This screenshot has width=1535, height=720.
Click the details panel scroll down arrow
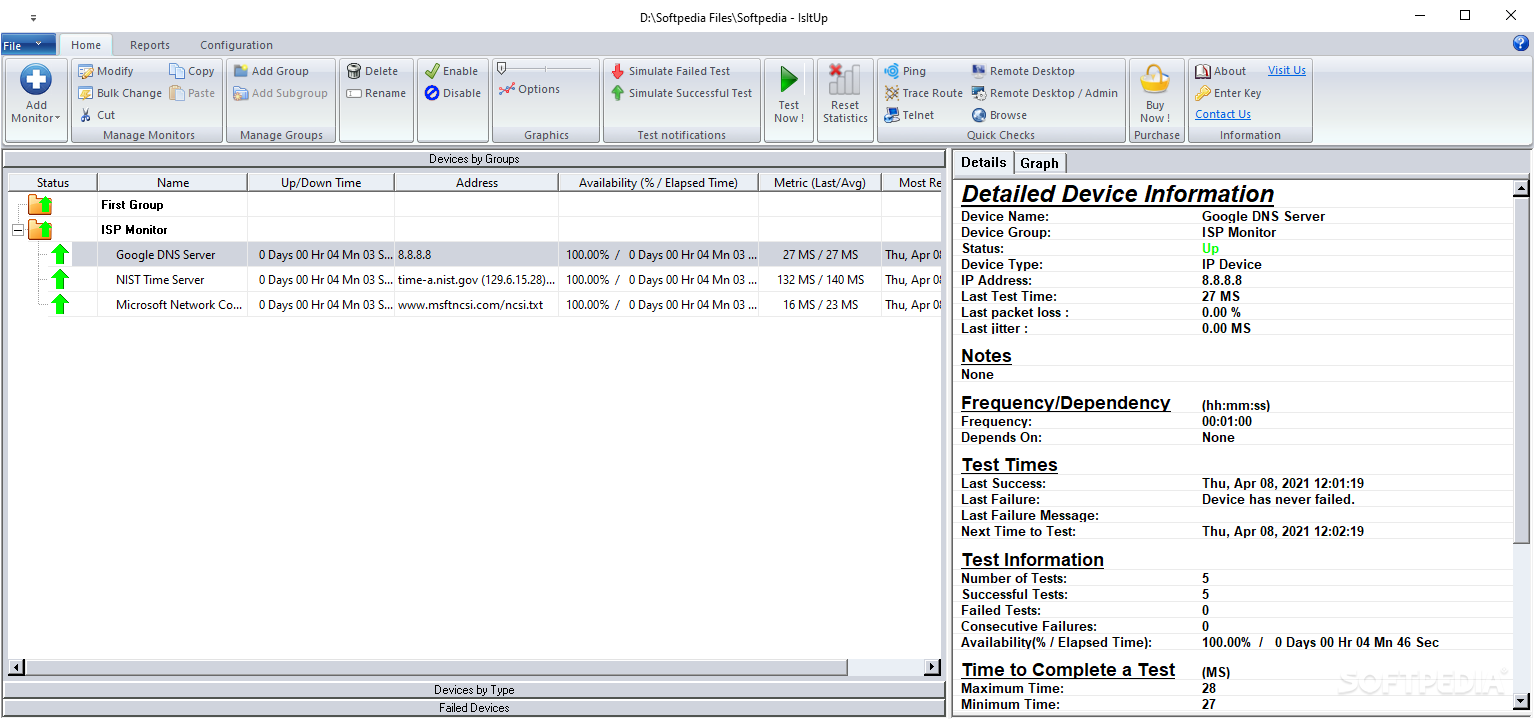(1521, 702)
